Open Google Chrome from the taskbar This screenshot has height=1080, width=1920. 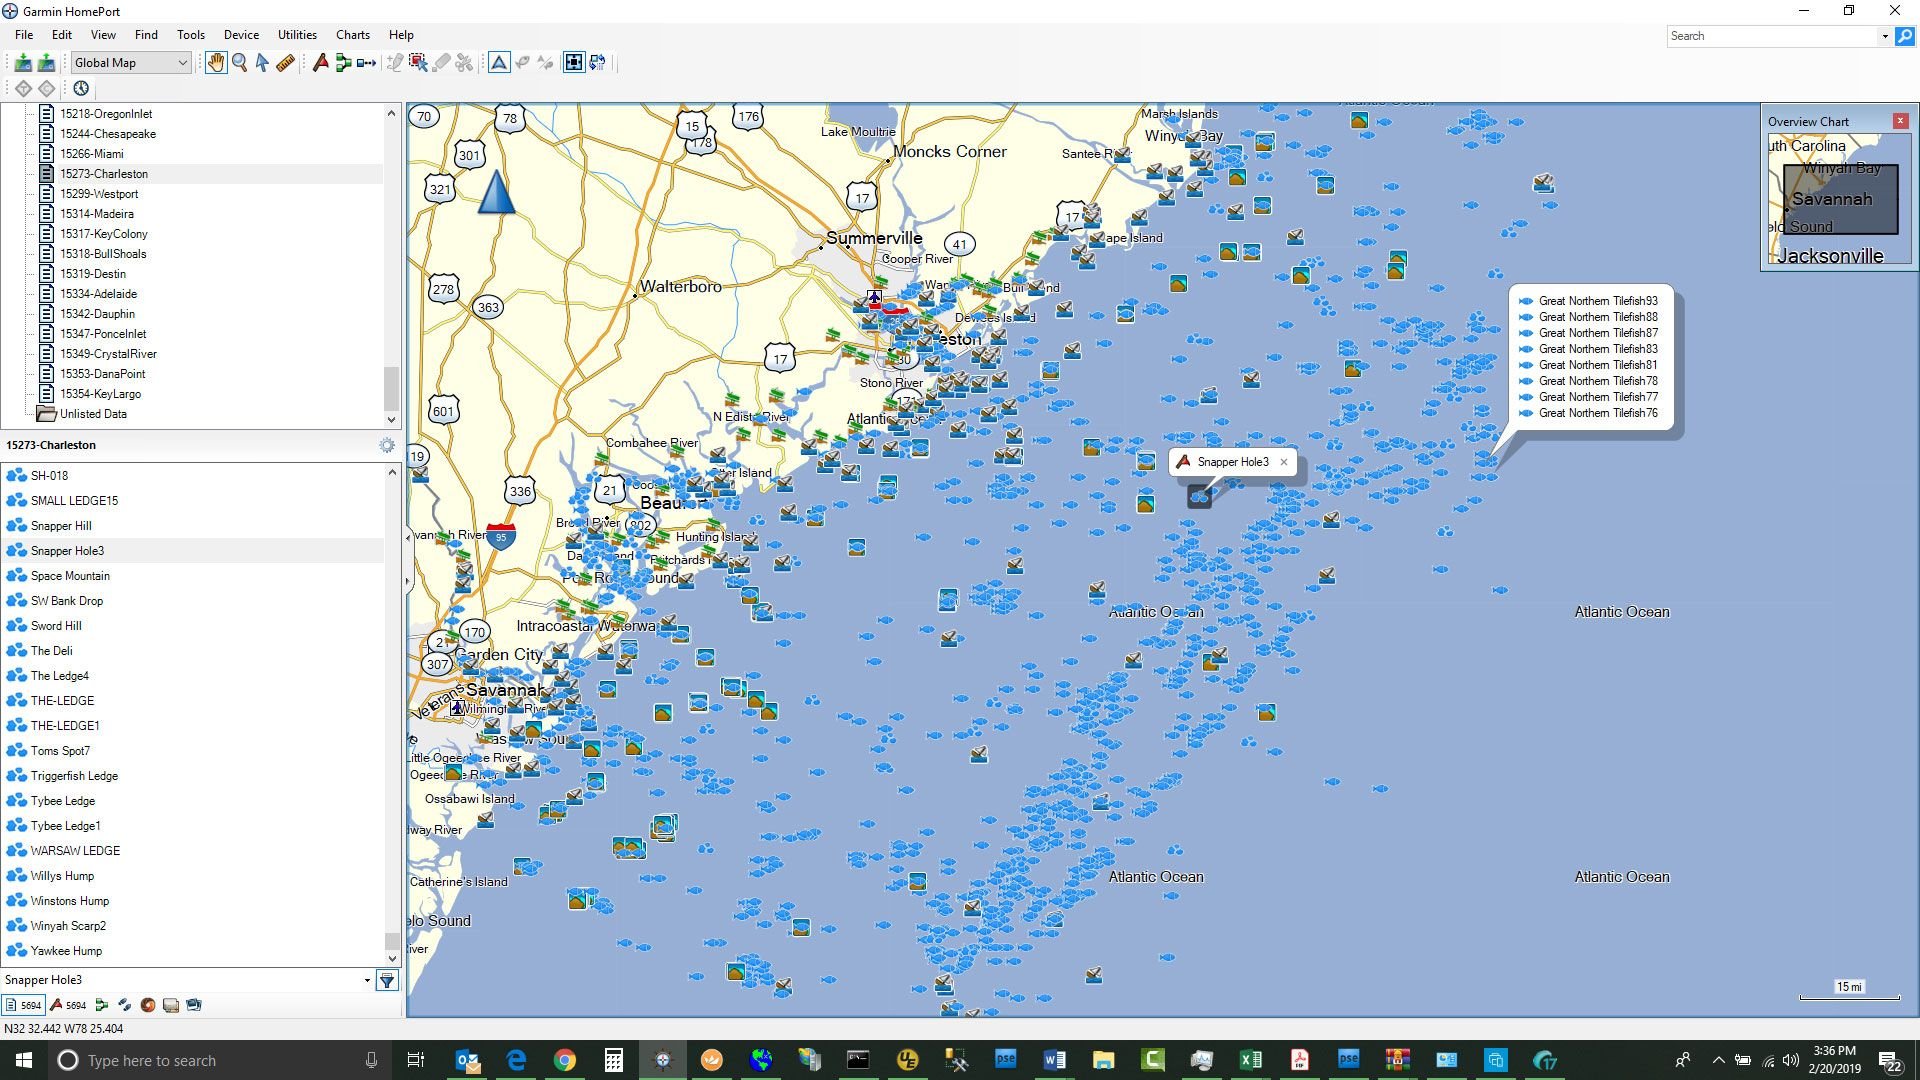[565, 1060]
